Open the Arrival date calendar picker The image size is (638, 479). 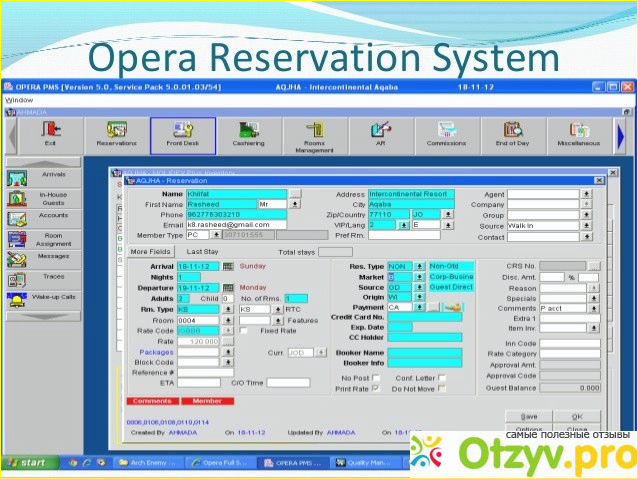point(227,267)
